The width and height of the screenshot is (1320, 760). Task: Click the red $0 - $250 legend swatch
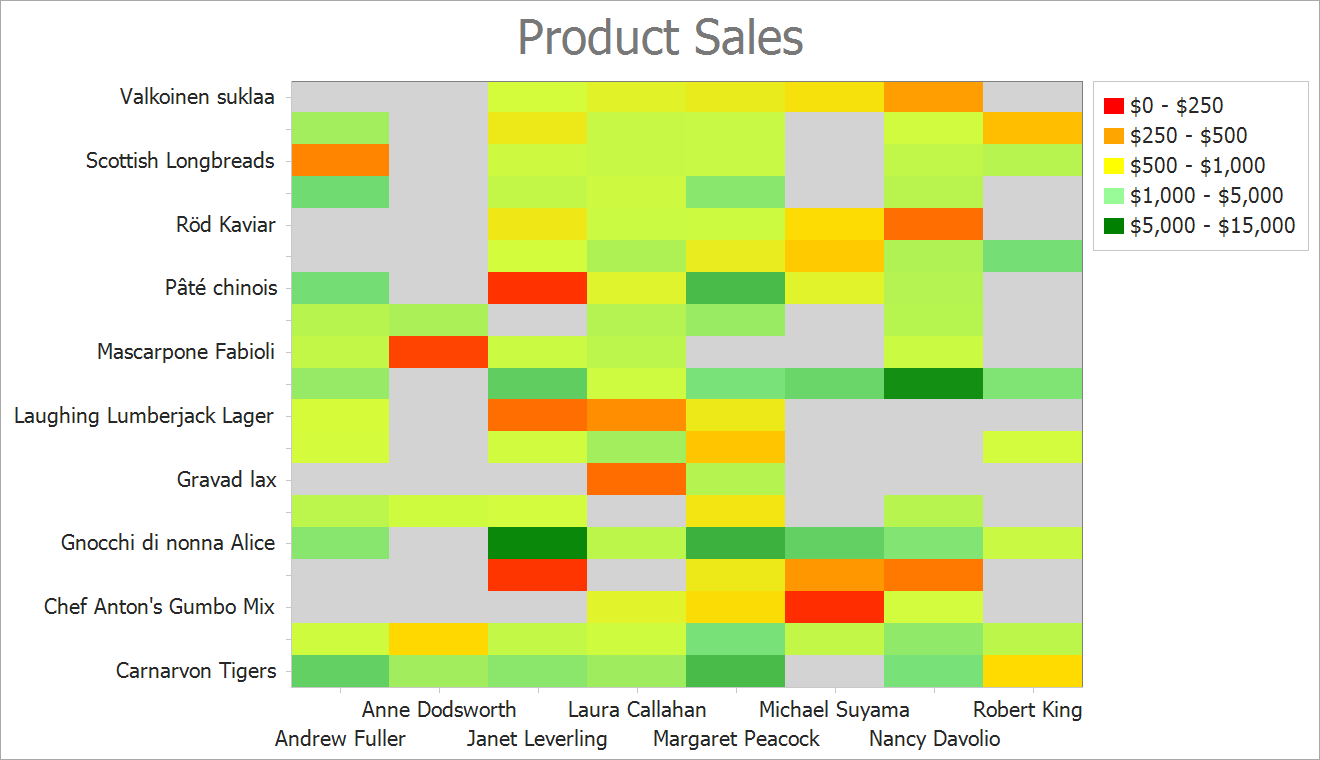click(x=1114, y=106)
